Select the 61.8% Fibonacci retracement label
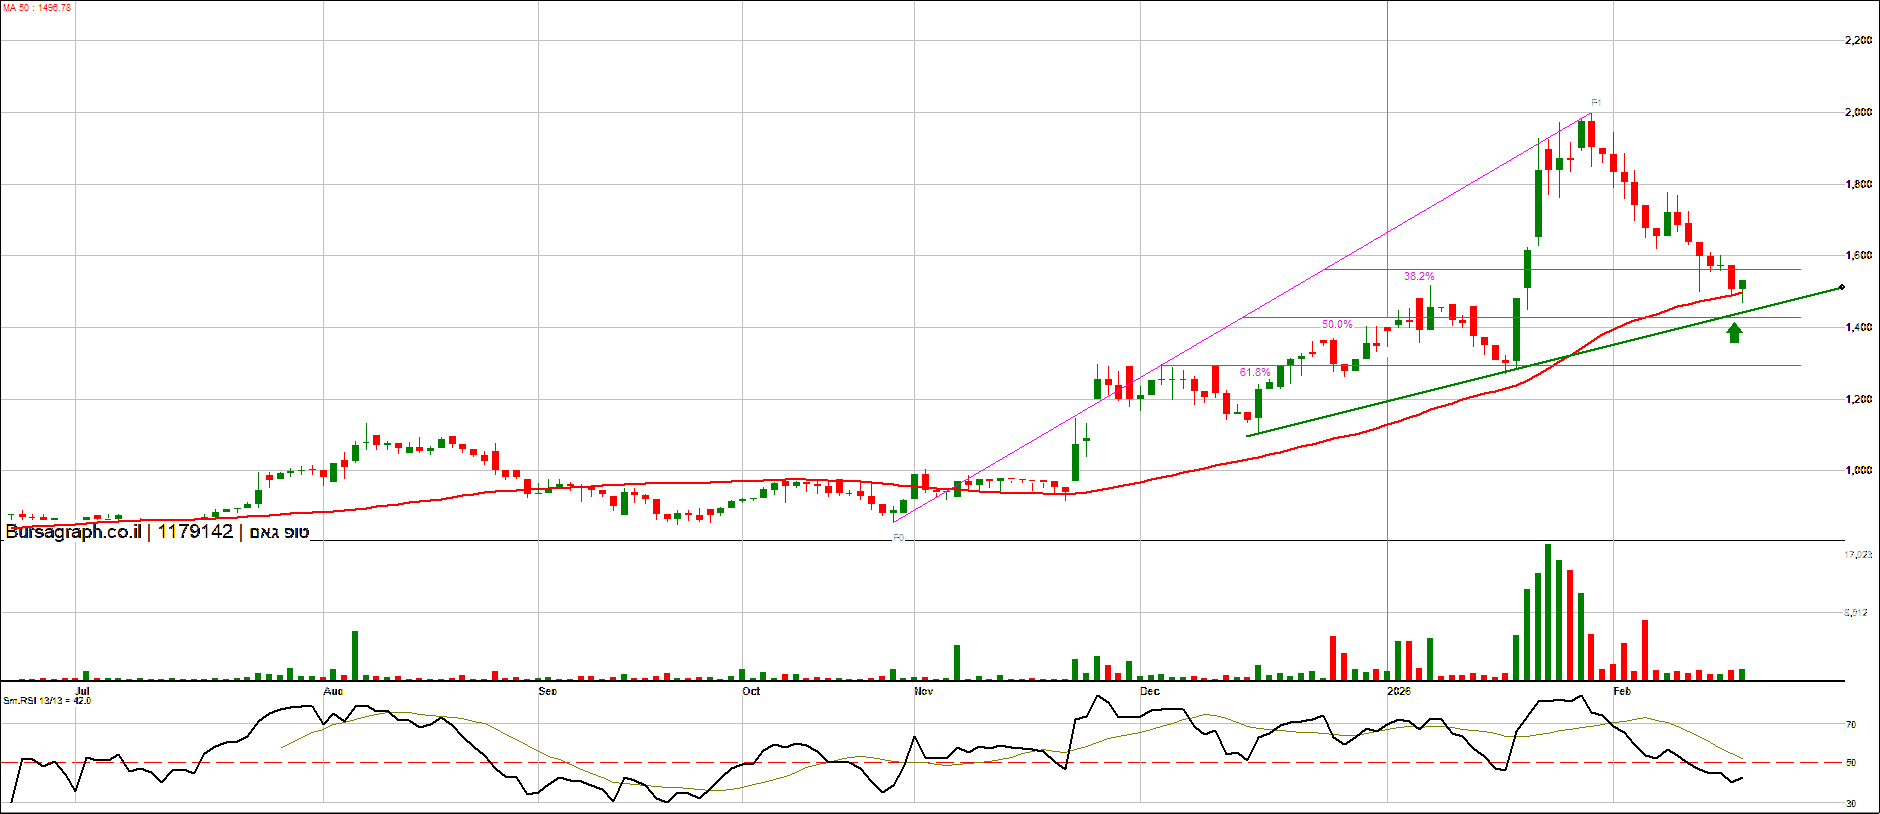 tap(1255, 372)
